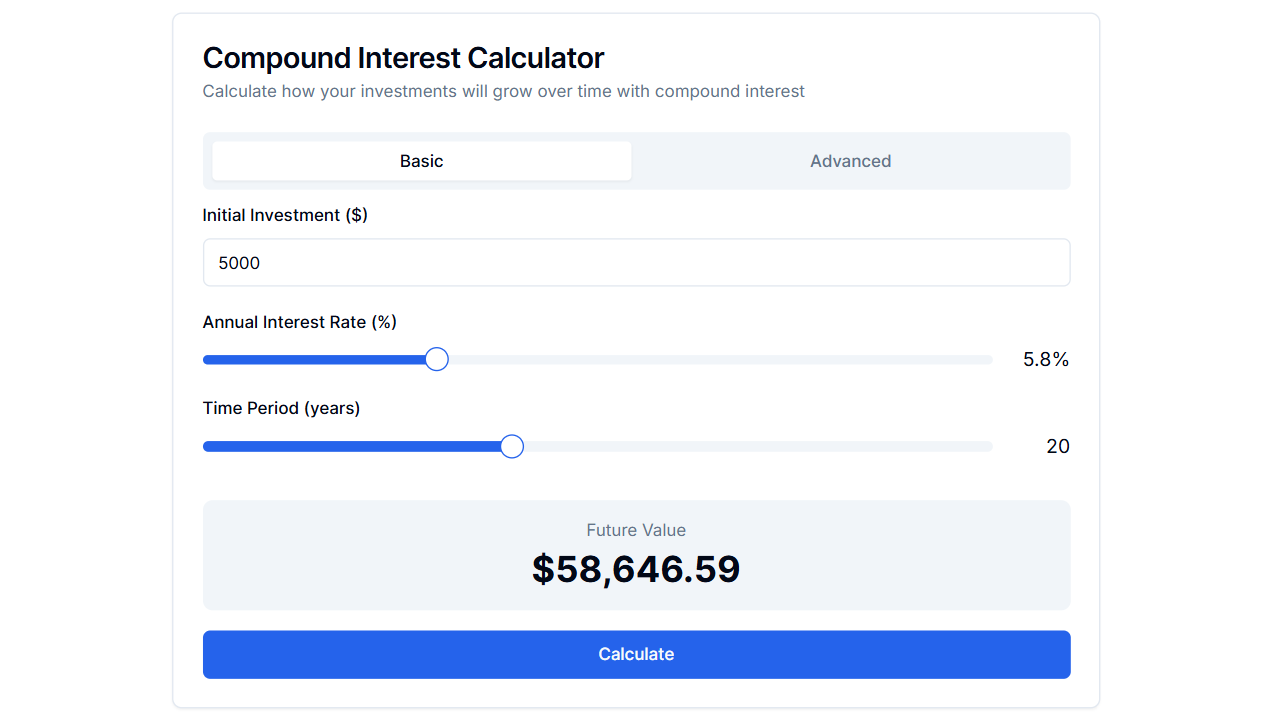Click the Future Value result display
The image size is (1280, 720).
pyautogui.click(x=636, y=554)
